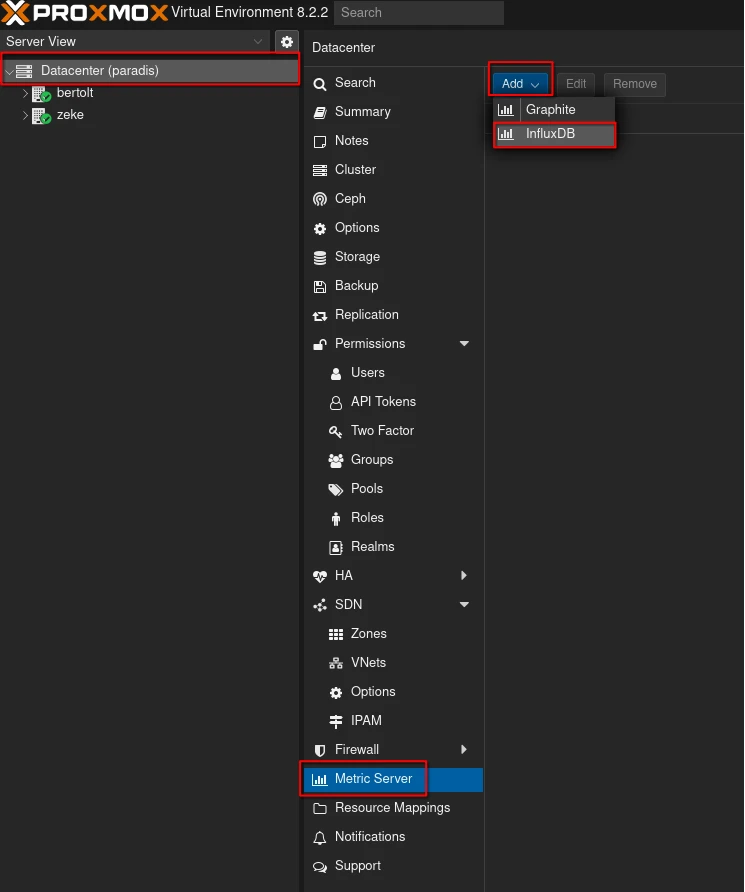This screenshot has width=745, height=892.
Task: Click the top Search input field
Action: (418, 13)
